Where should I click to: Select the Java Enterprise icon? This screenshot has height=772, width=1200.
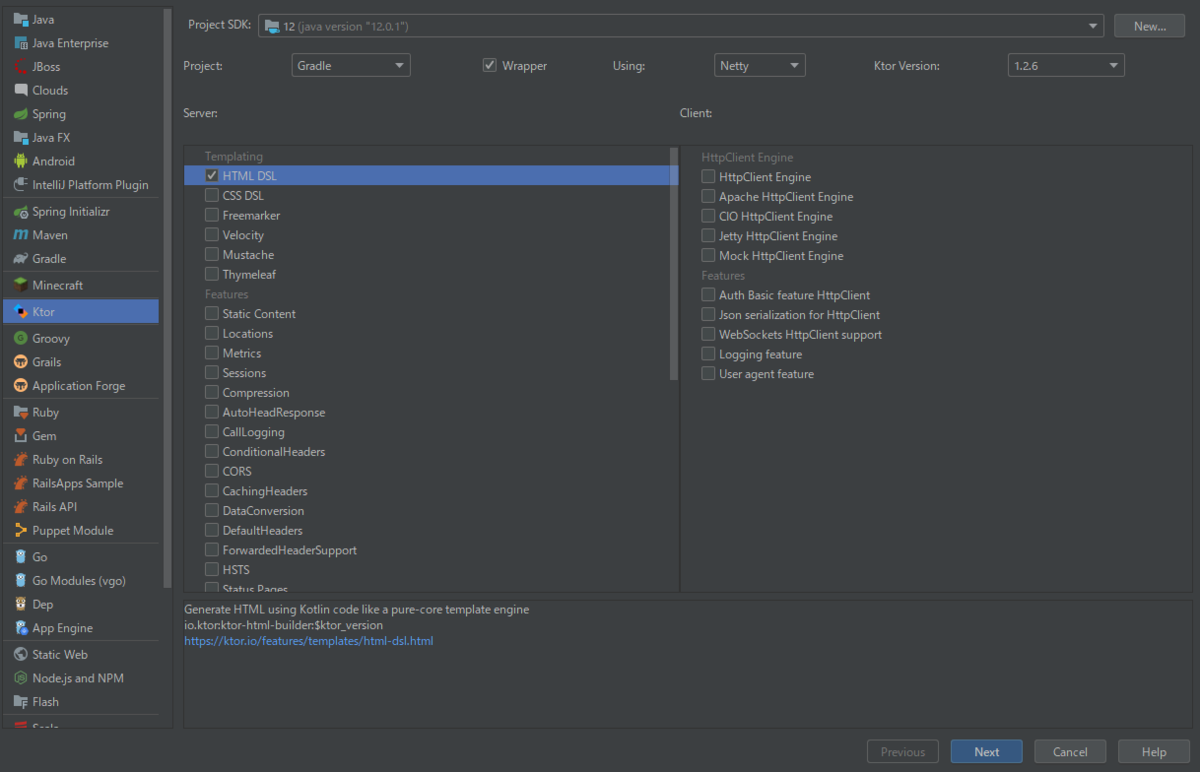click(x=21, y=43)
